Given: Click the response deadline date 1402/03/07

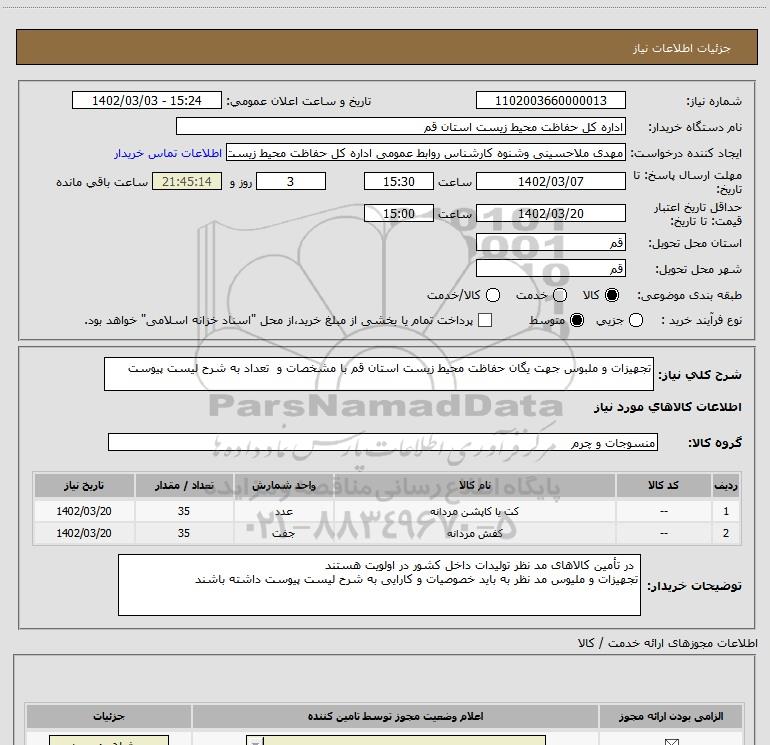Looking at the screenshot, I should point(550,181).
